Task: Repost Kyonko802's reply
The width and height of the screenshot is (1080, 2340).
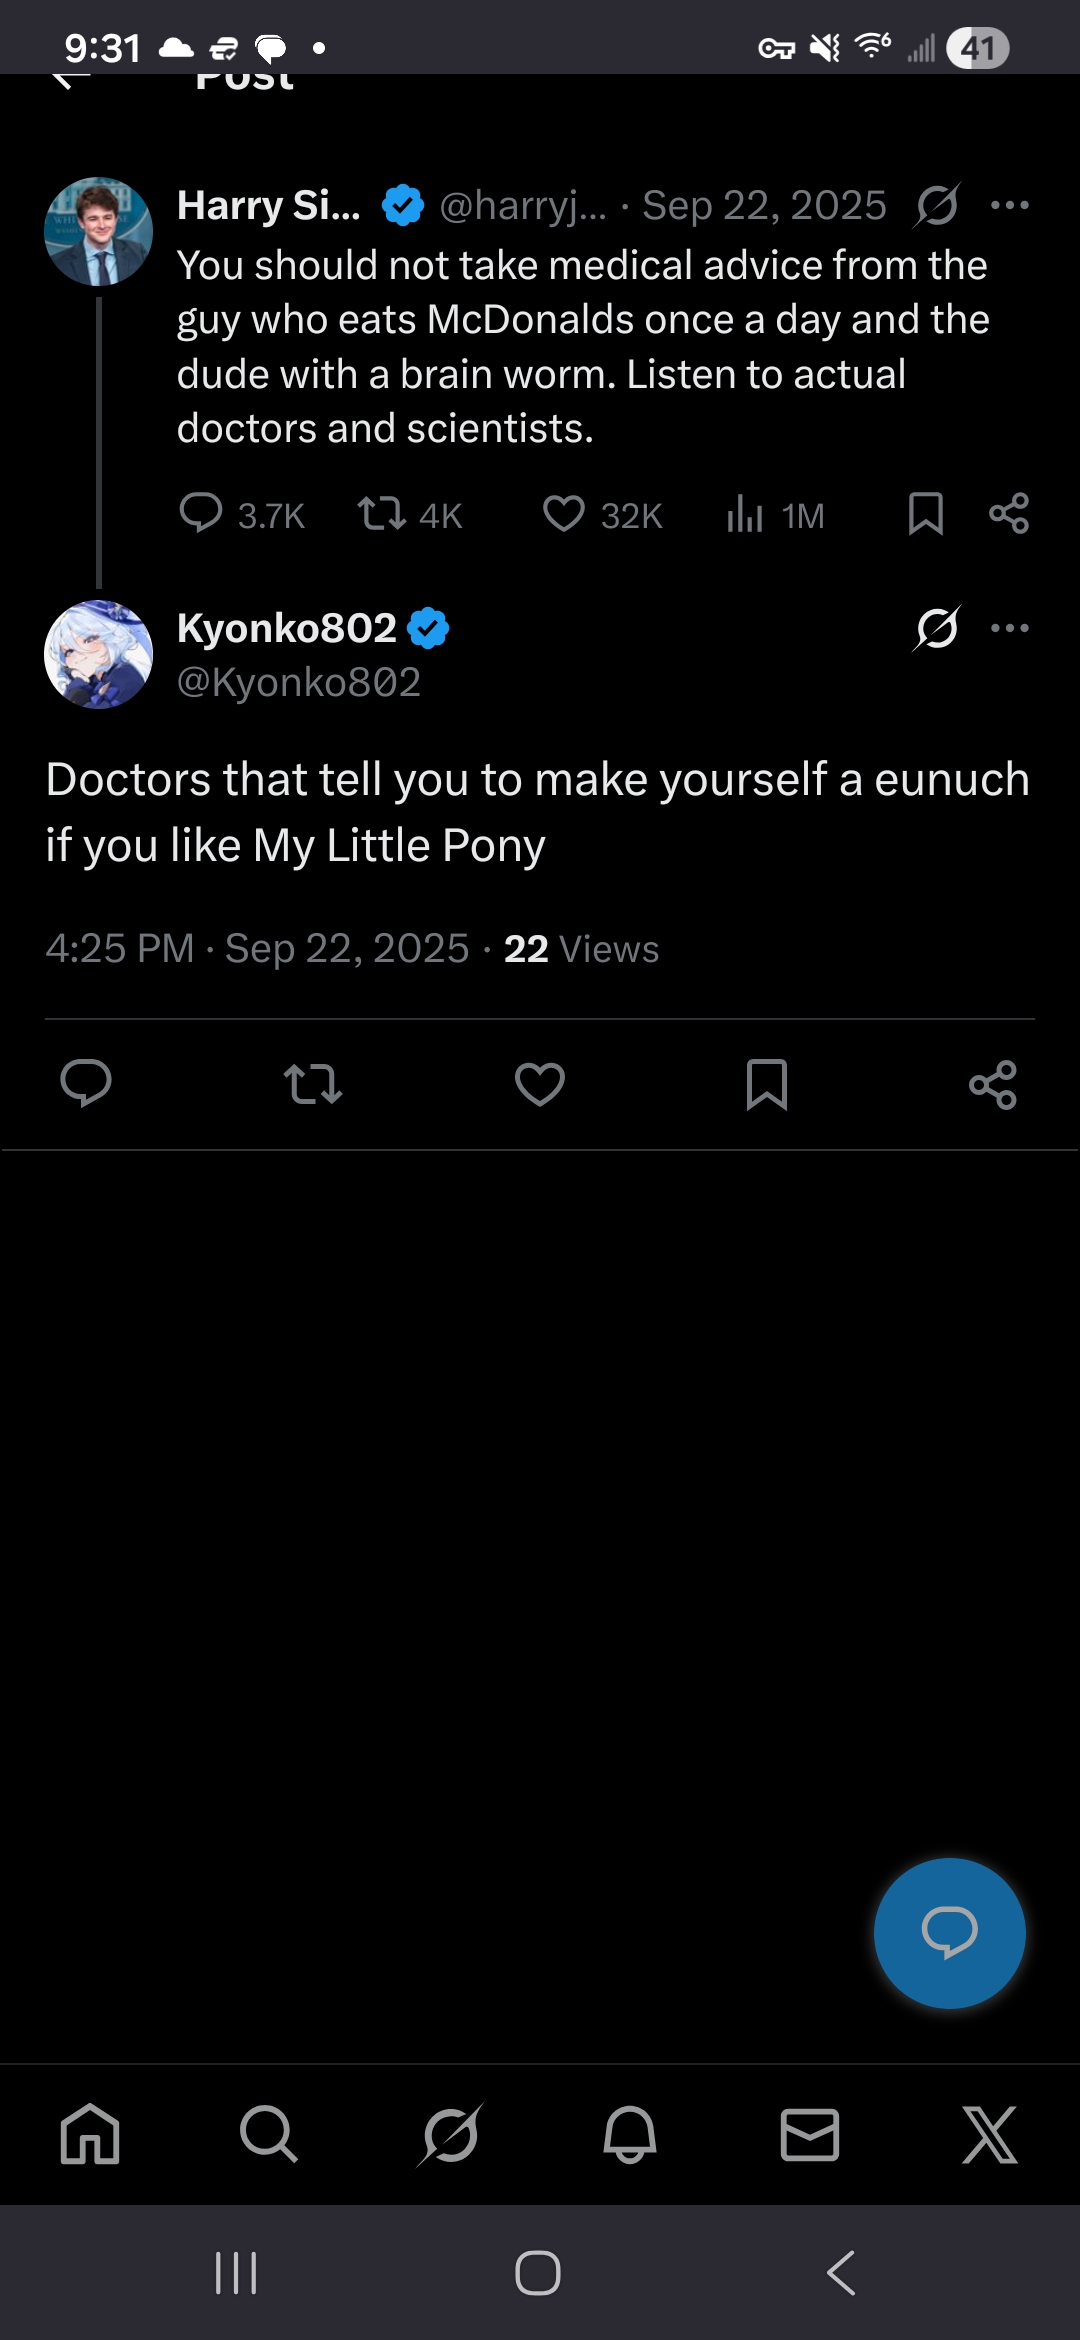Action: tap(313, 1085)
